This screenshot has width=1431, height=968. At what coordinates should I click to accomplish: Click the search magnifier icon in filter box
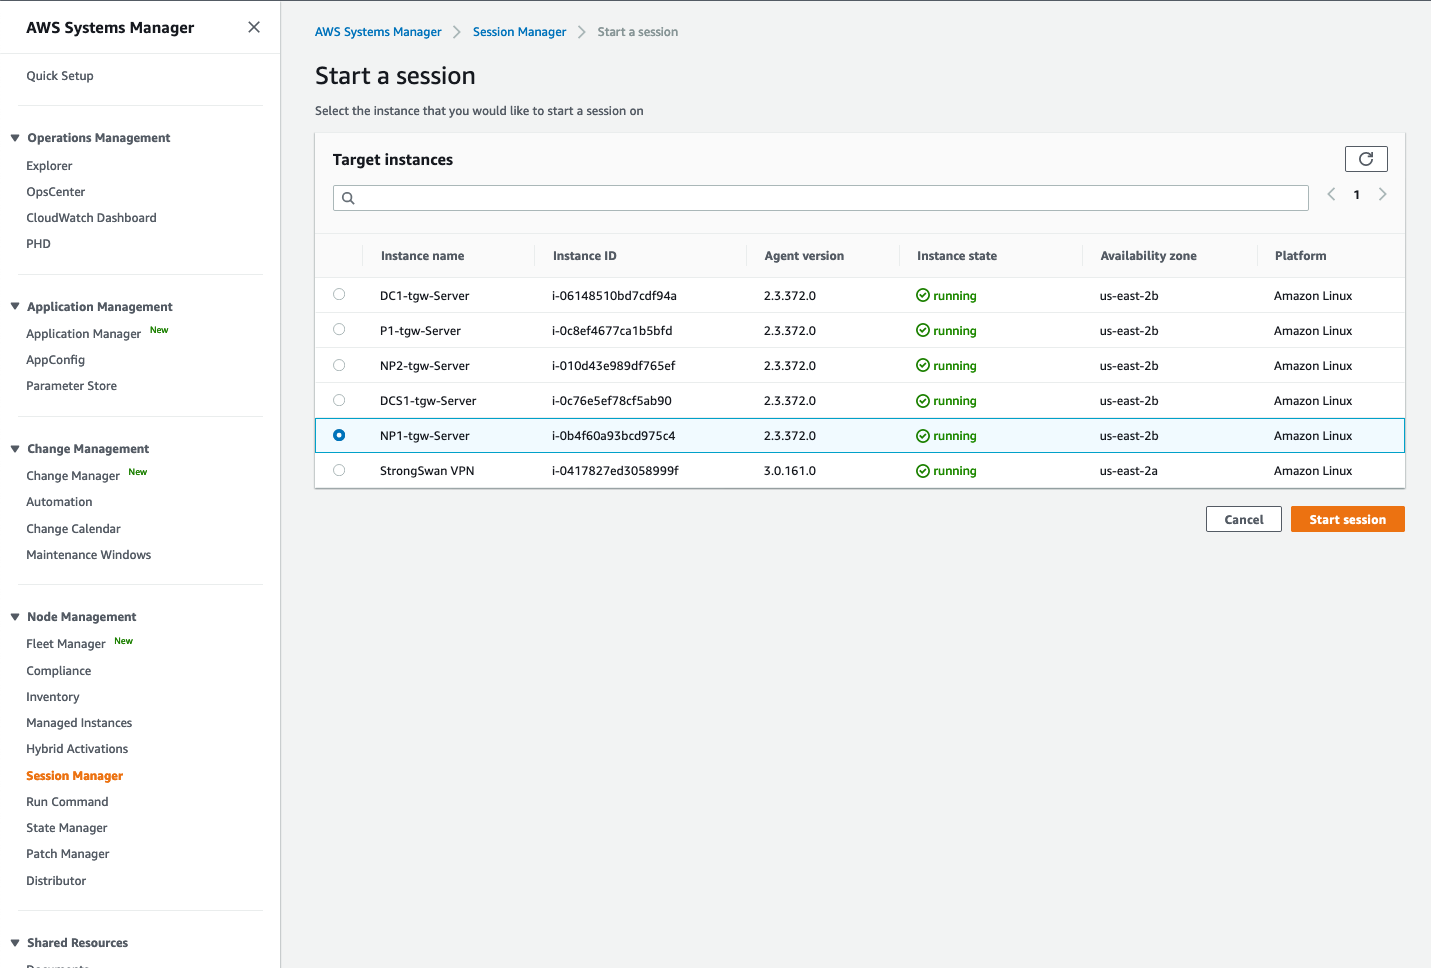click(x=348, y=198)
